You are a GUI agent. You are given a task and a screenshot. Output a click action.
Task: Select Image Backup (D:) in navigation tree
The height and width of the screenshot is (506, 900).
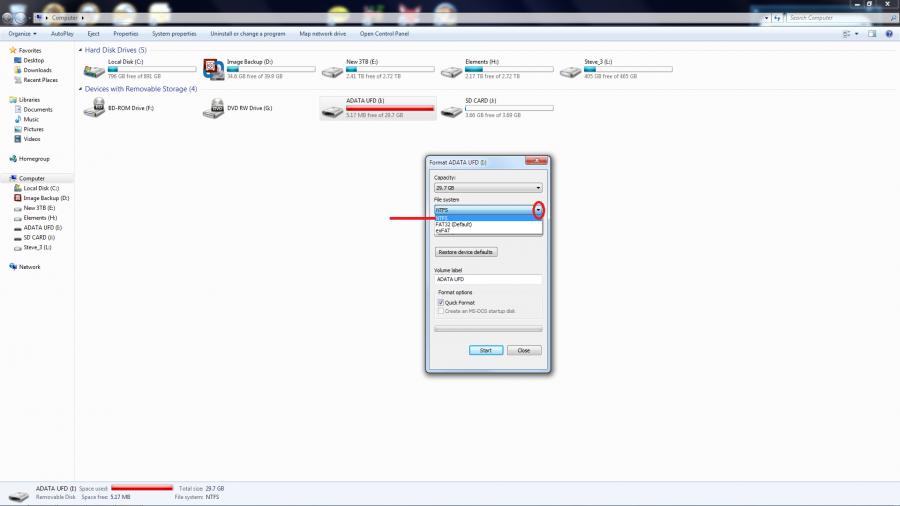click(x=46, y=198)
